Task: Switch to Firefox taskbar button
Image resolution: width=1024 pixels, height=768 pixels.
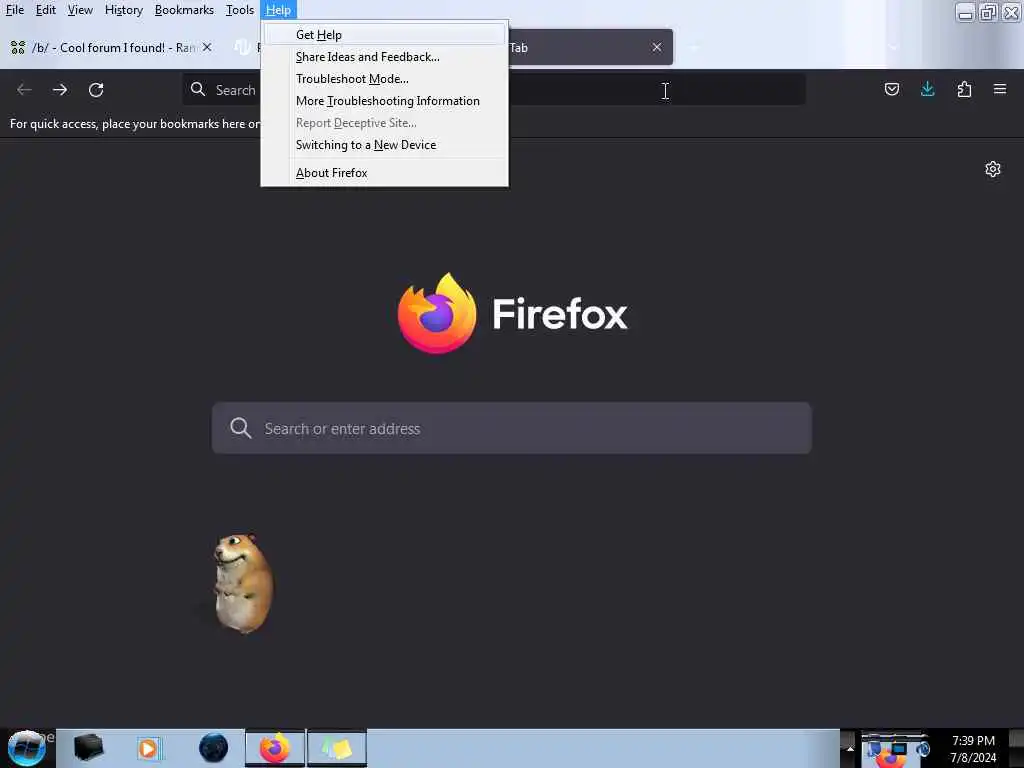Action: coord(275,748)
